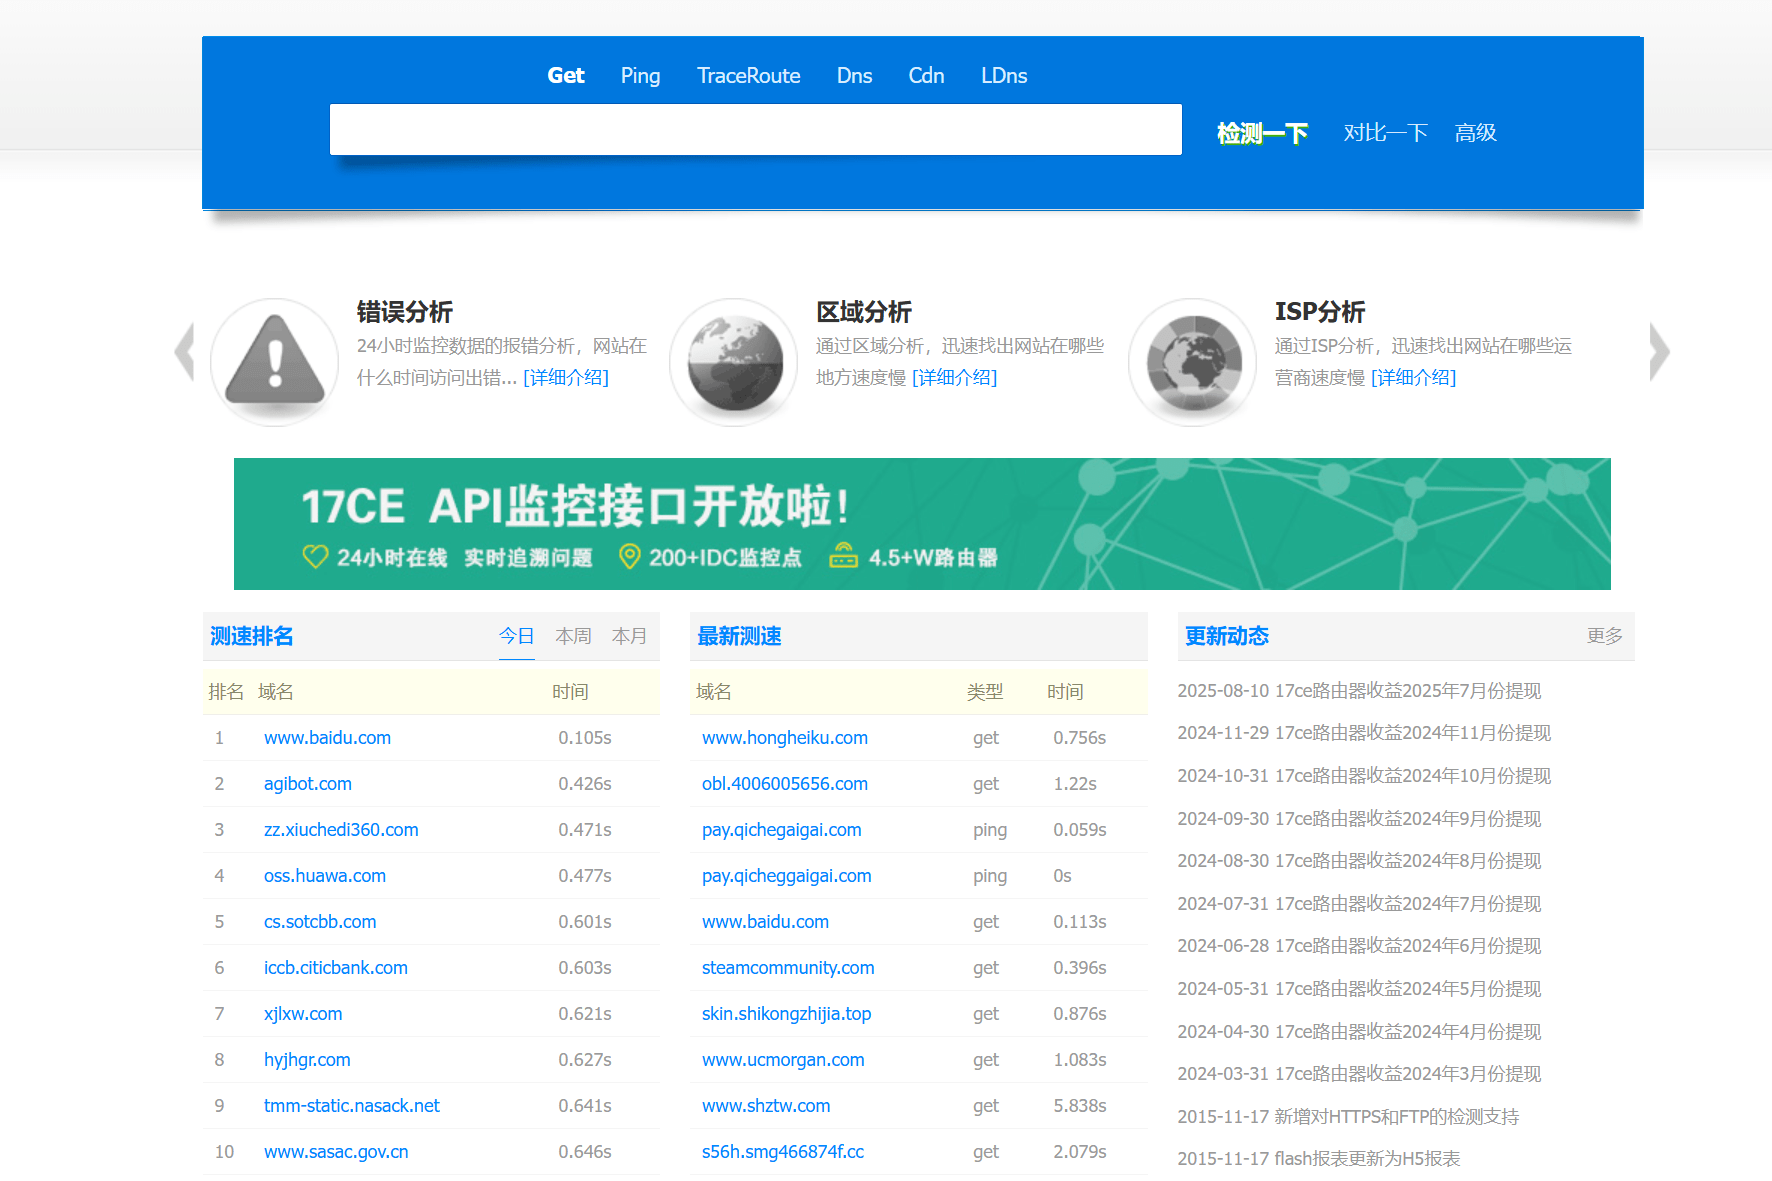Open agibot.com in the ranking list
This screenshot has height=1181, width=1772.
click(x=308, y=784)
